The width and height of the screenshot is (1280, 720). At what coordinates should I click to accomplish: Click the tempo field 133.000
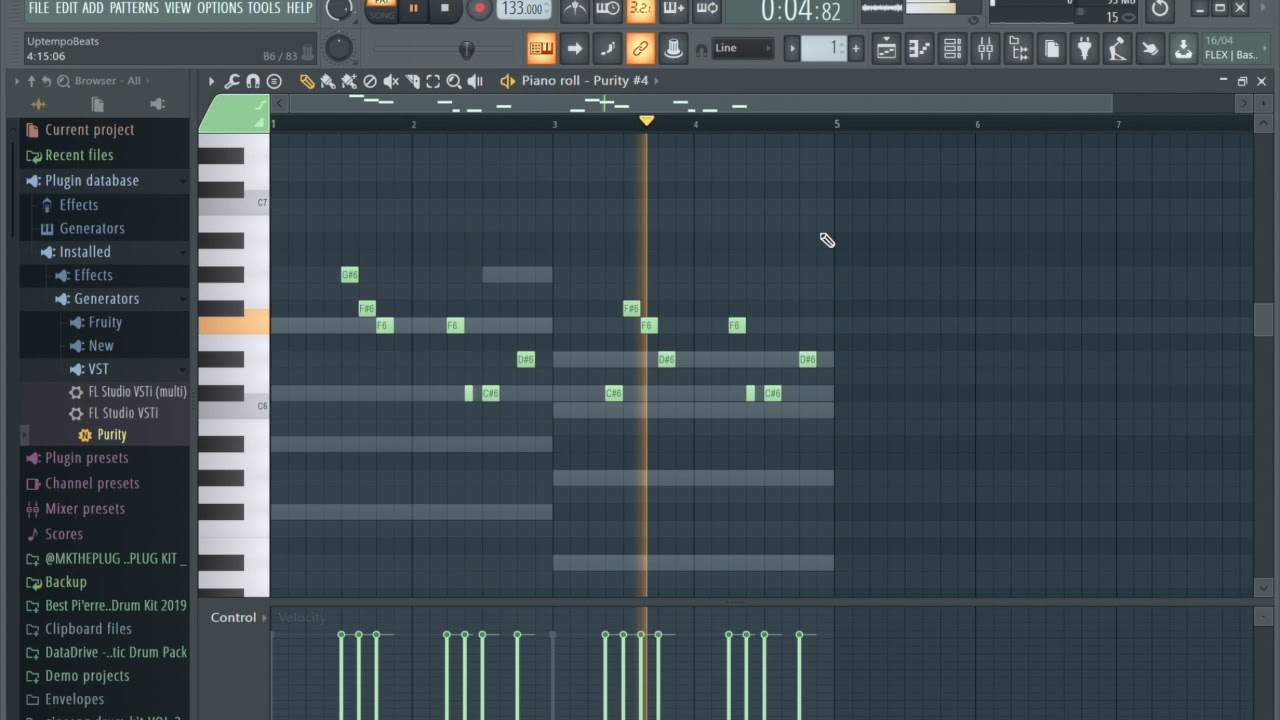click(x=523, y=9)
